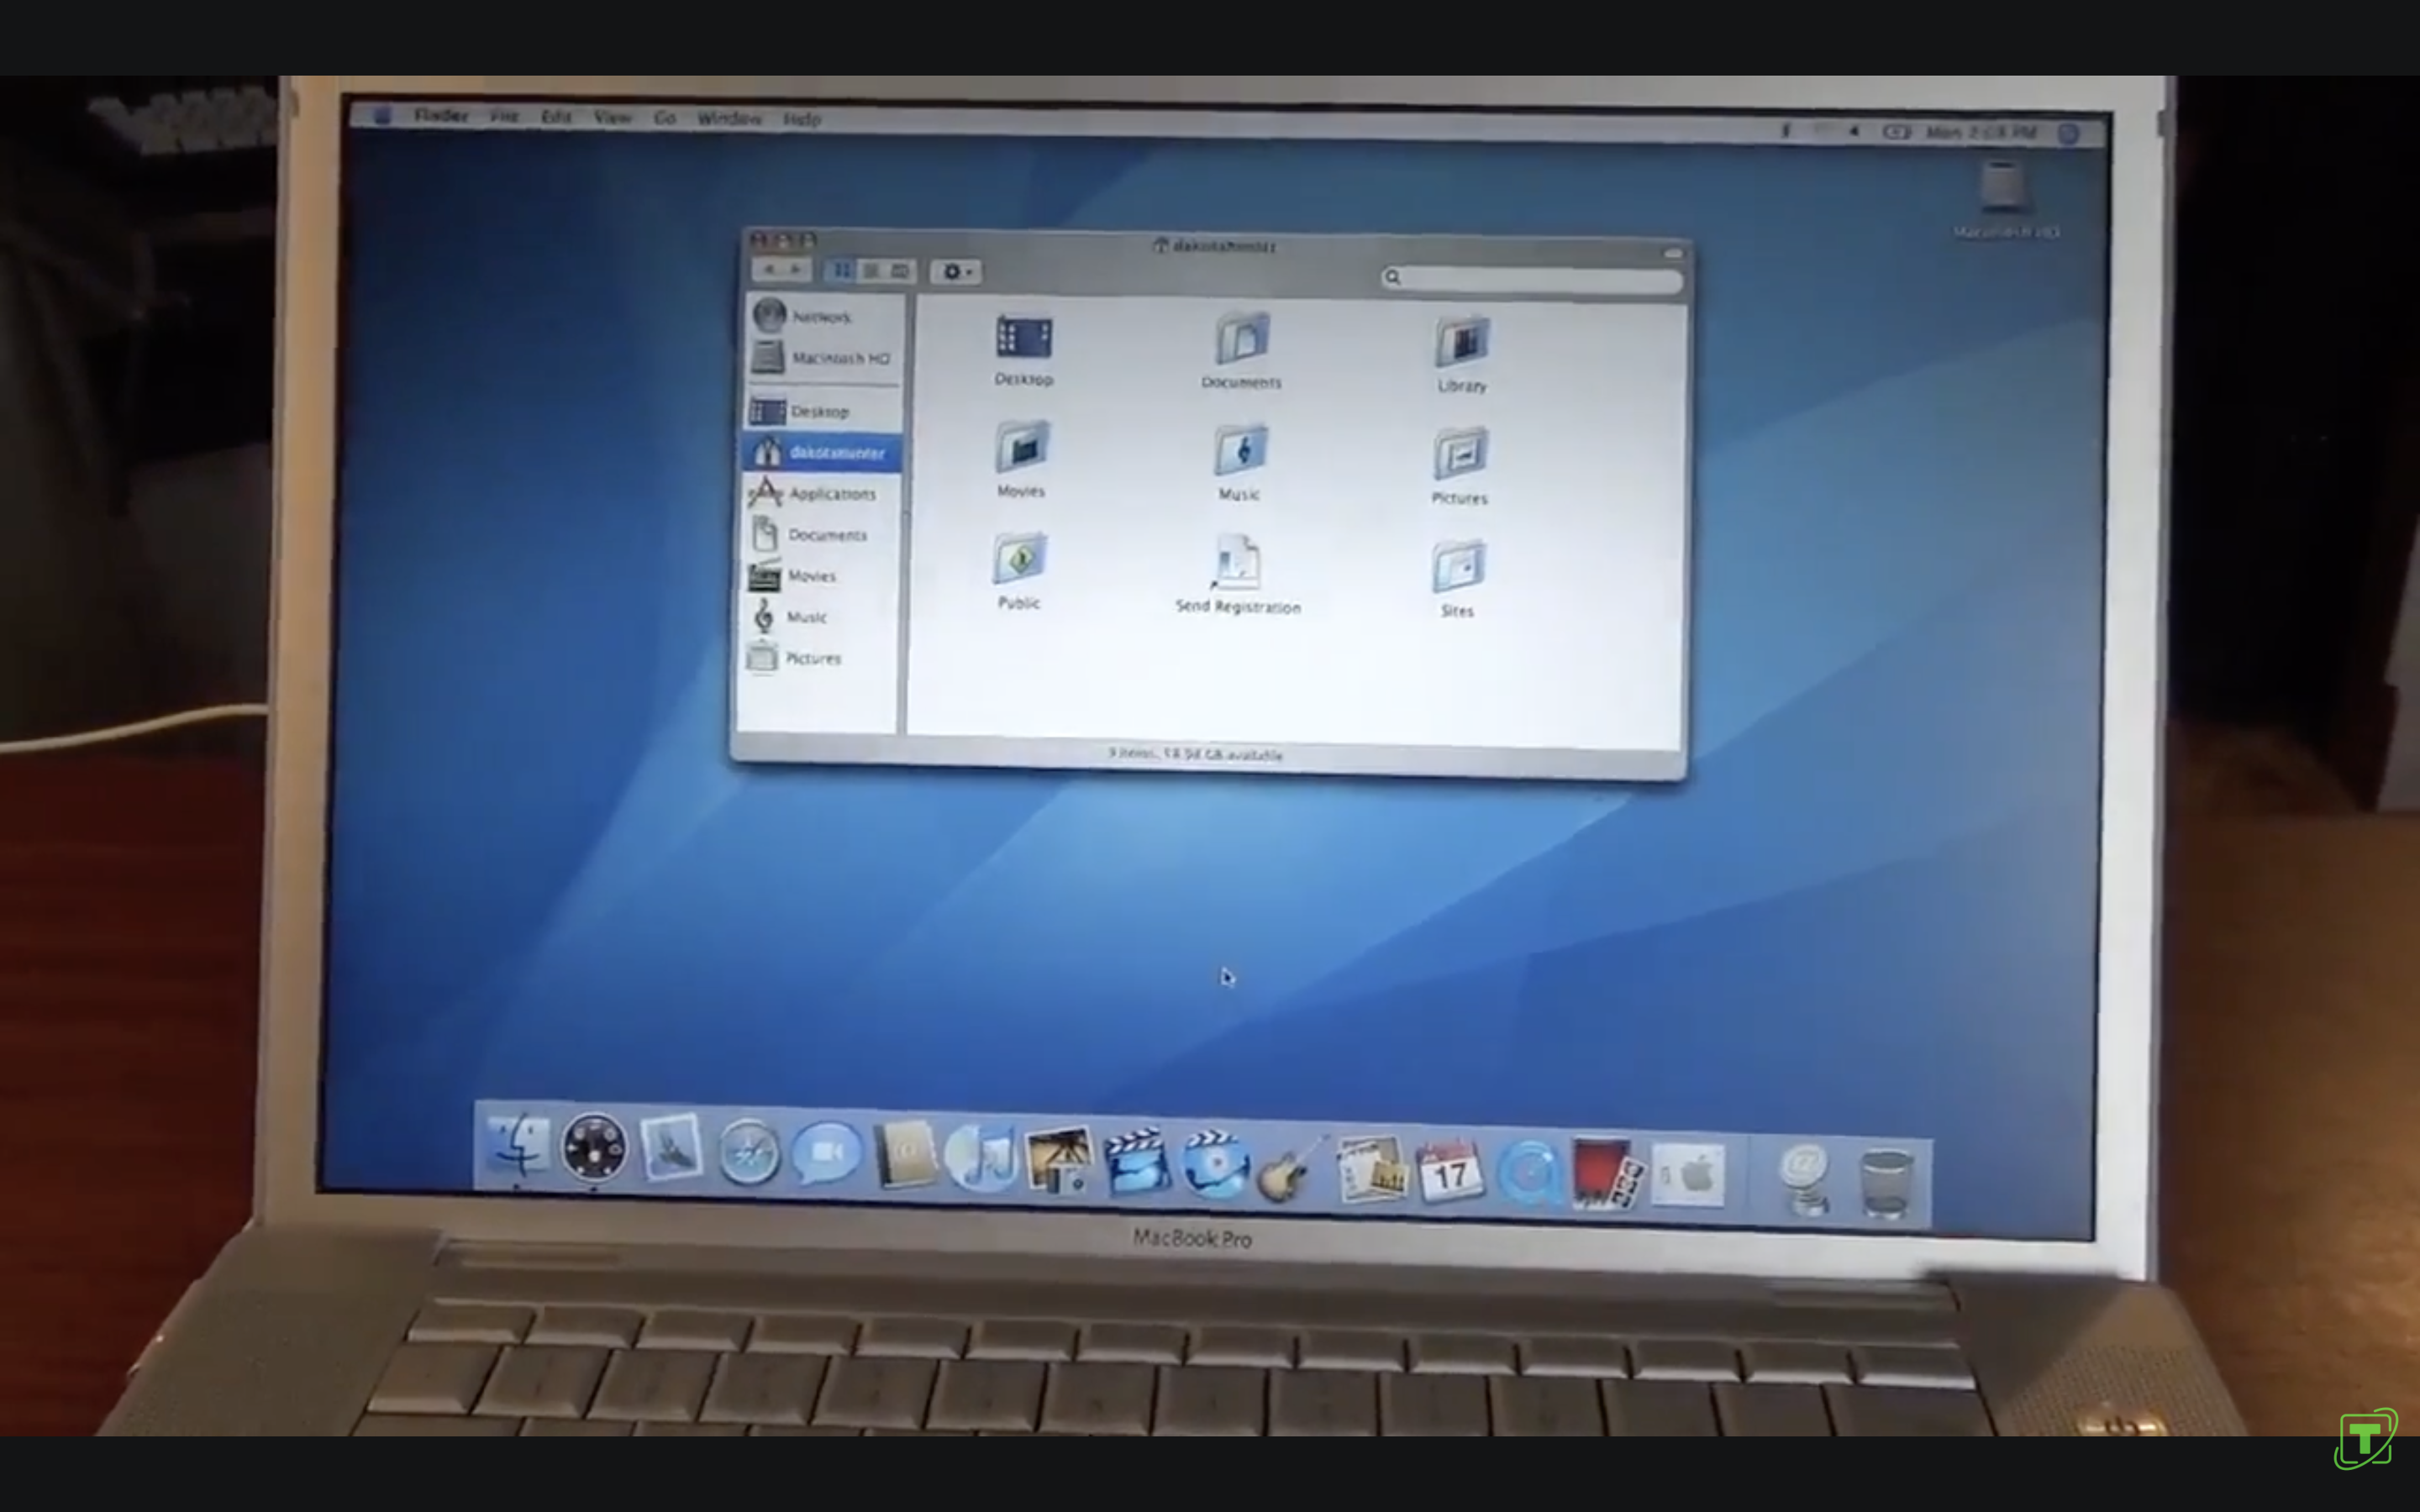Open the File menu
Screen dimensions: 2420x1512
click(x=503, y=117)
